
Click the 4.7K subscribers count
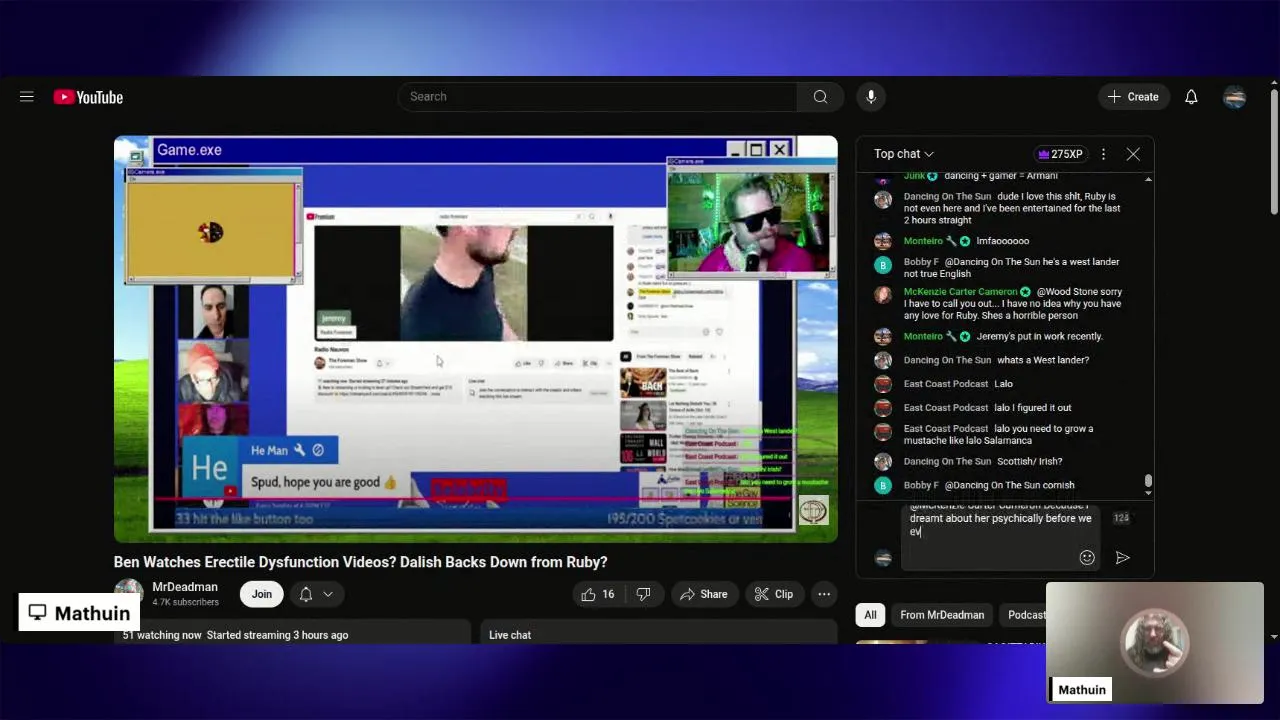[185, 602]
